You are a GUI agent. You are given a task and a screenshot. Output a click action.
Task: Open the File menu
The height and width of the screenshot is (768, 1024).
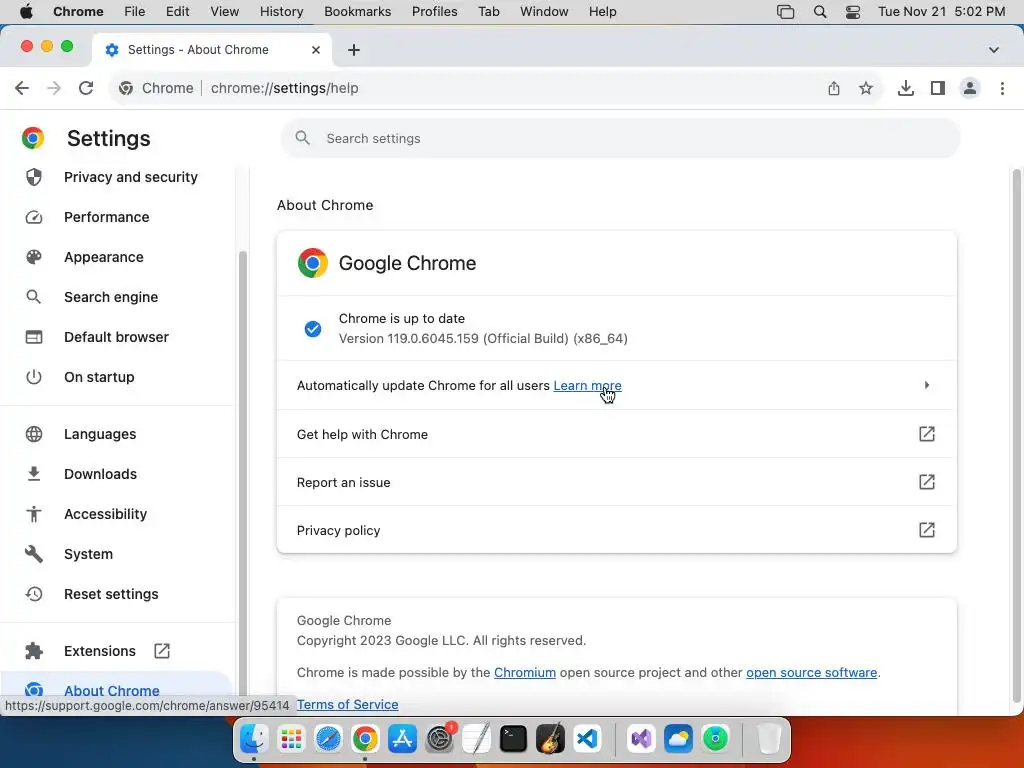[135, 12]
